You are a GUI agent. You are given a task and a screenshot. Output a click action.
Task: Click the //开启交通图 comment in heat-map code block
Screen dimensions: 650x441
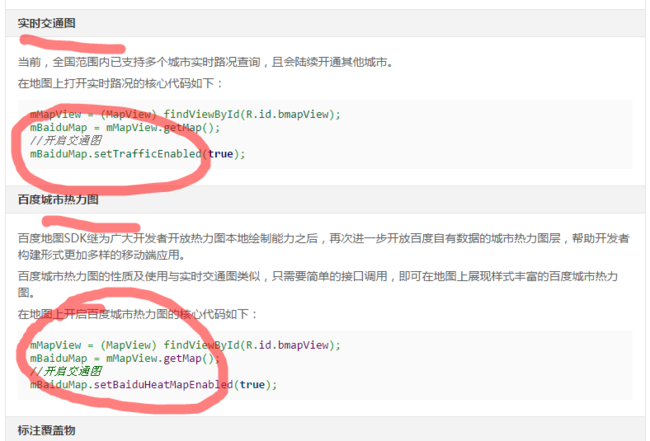pos(66,371)
